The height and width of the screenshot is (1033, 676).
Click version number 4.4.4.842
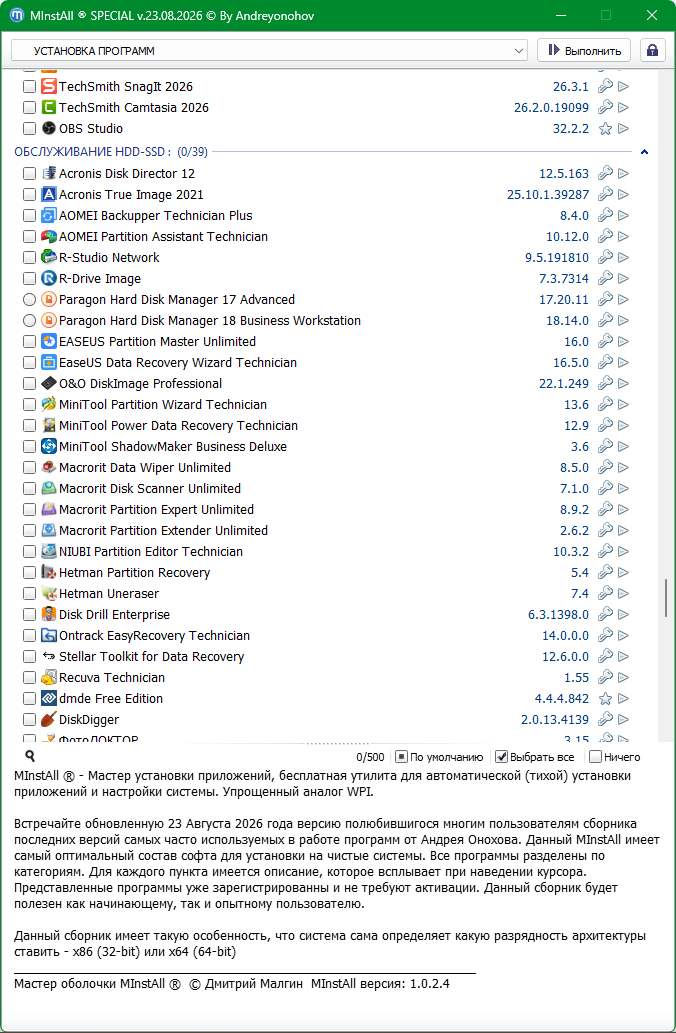(562, 698)
